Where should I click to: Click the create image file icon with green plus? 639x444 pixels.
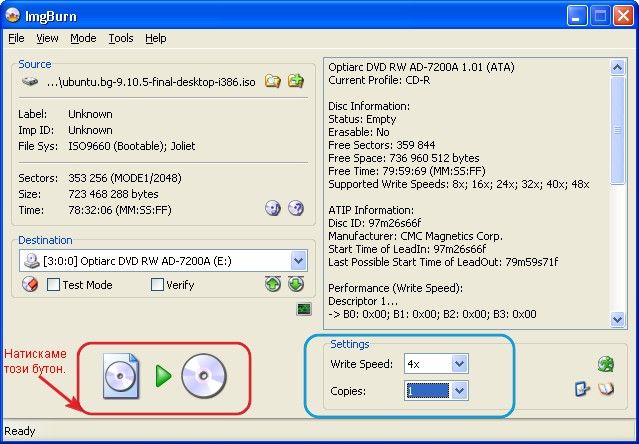[296, 81]
